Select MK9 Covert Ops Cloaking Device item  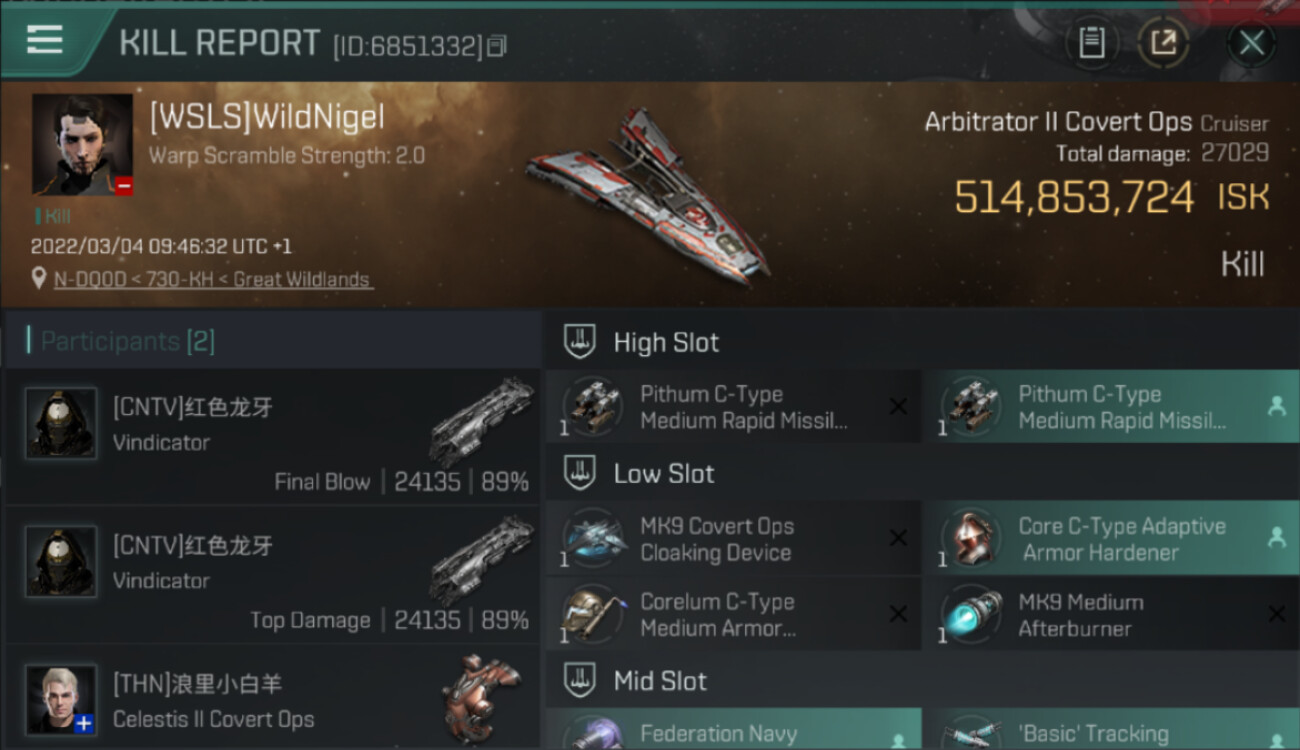point(733,539)
